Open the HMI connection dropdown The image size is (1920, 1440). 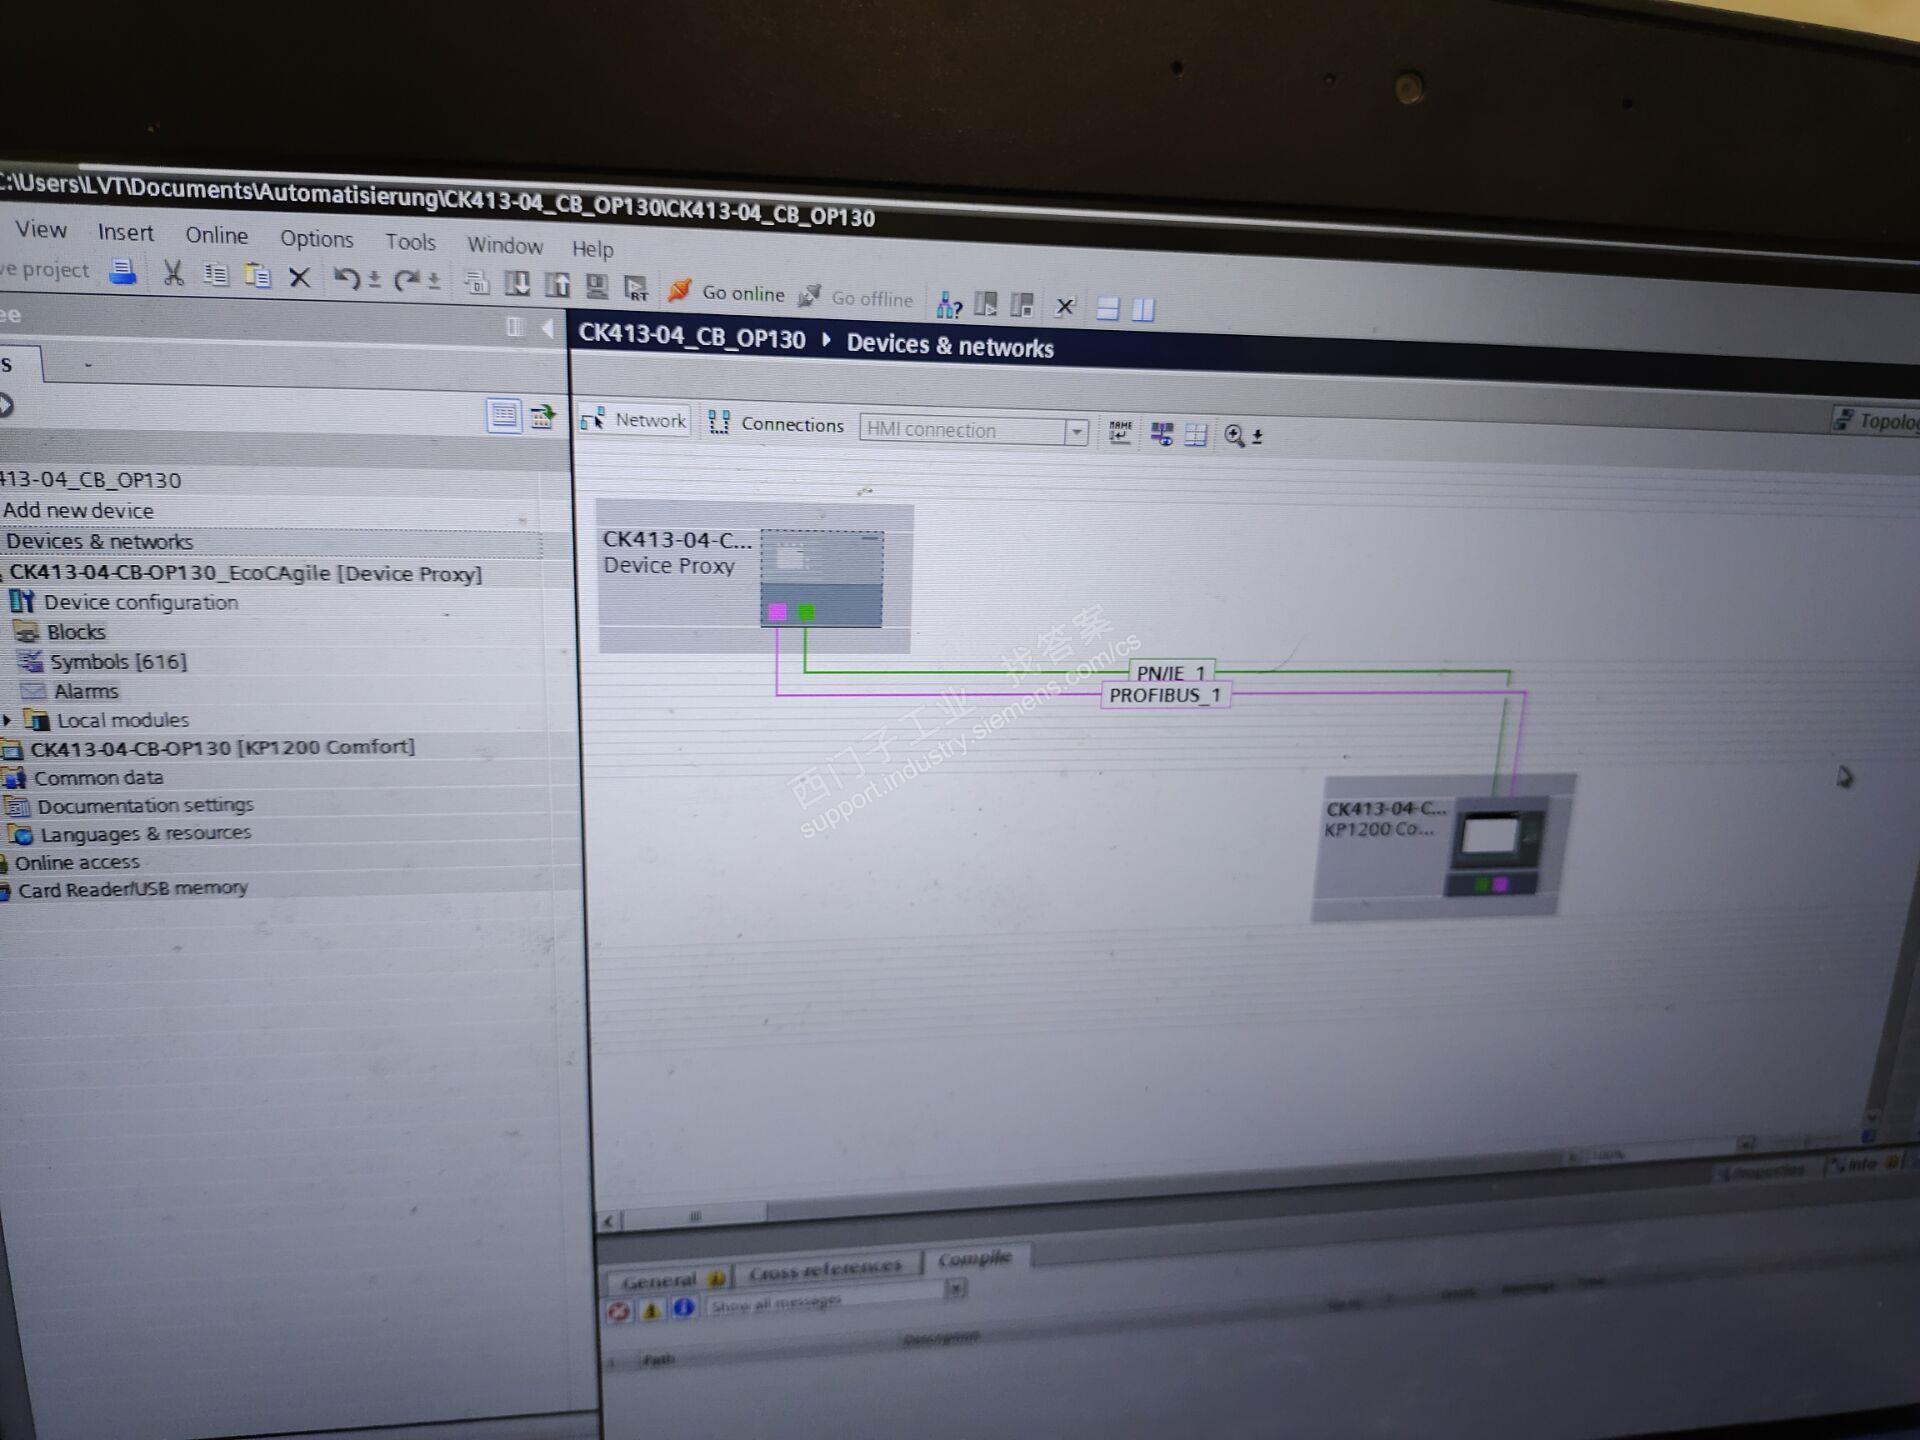(x=1076, y=432)
